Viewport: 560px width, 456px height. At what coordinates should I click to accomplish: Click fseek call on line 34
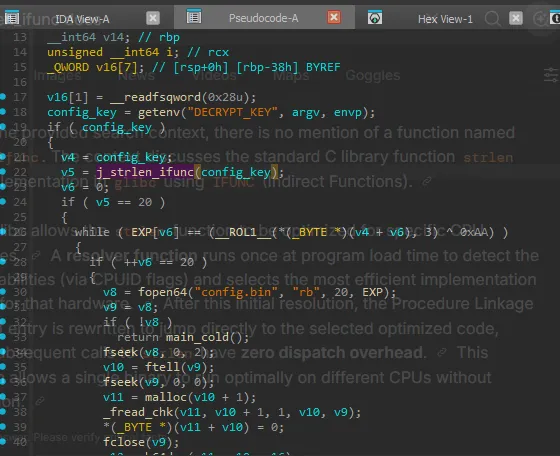click(121, 352)
